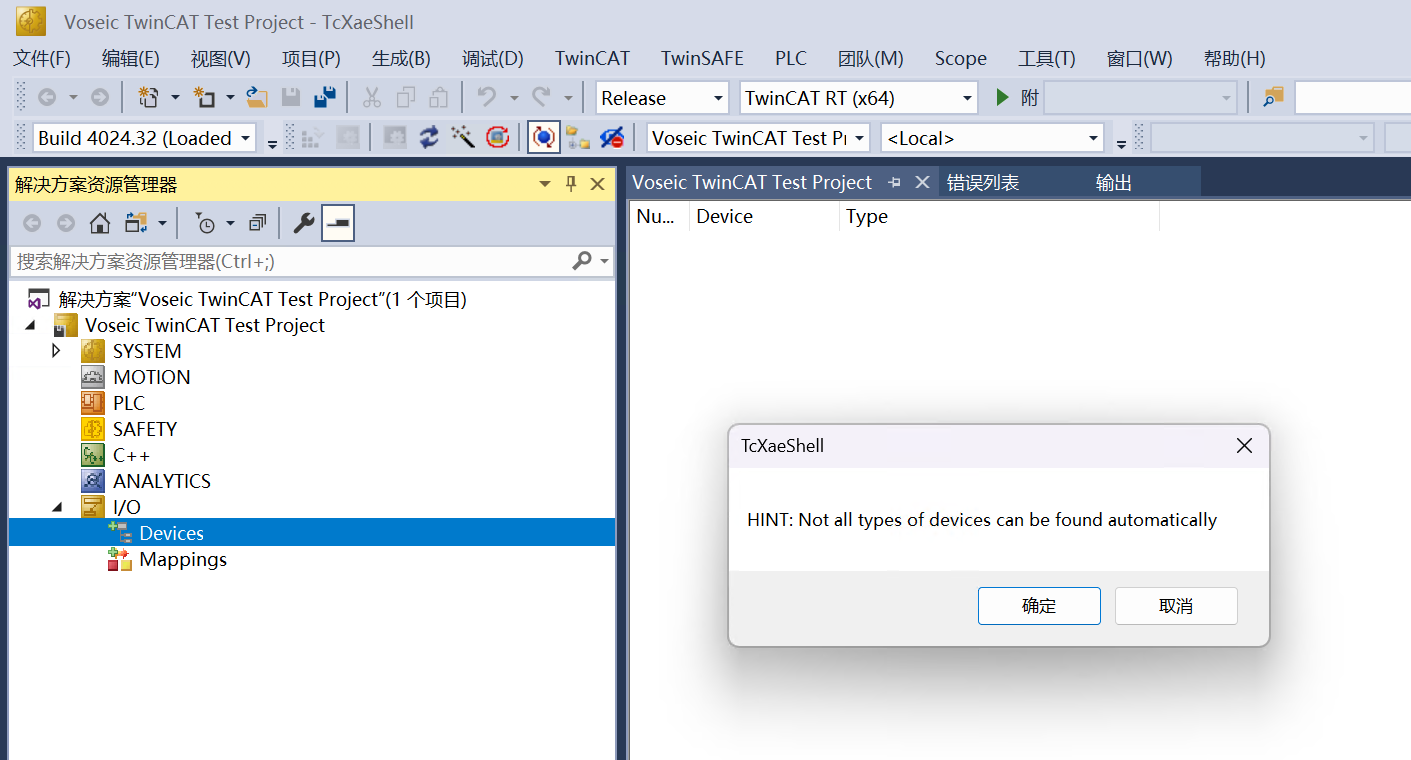
Task: Open Solution Explorer window position dropdown arrow
Action: tap(545, 184)
